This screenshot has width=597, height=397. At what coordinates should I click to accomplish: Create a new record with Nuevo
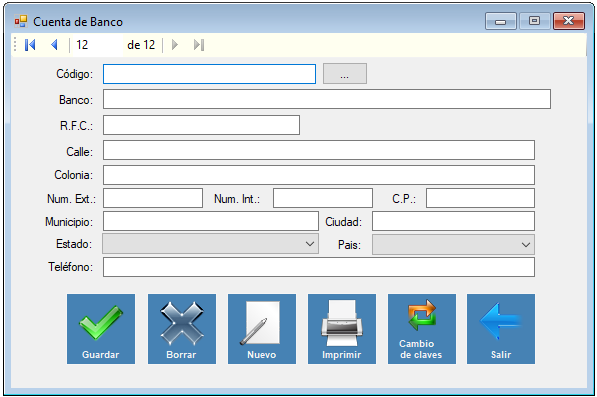click(262, 329)
